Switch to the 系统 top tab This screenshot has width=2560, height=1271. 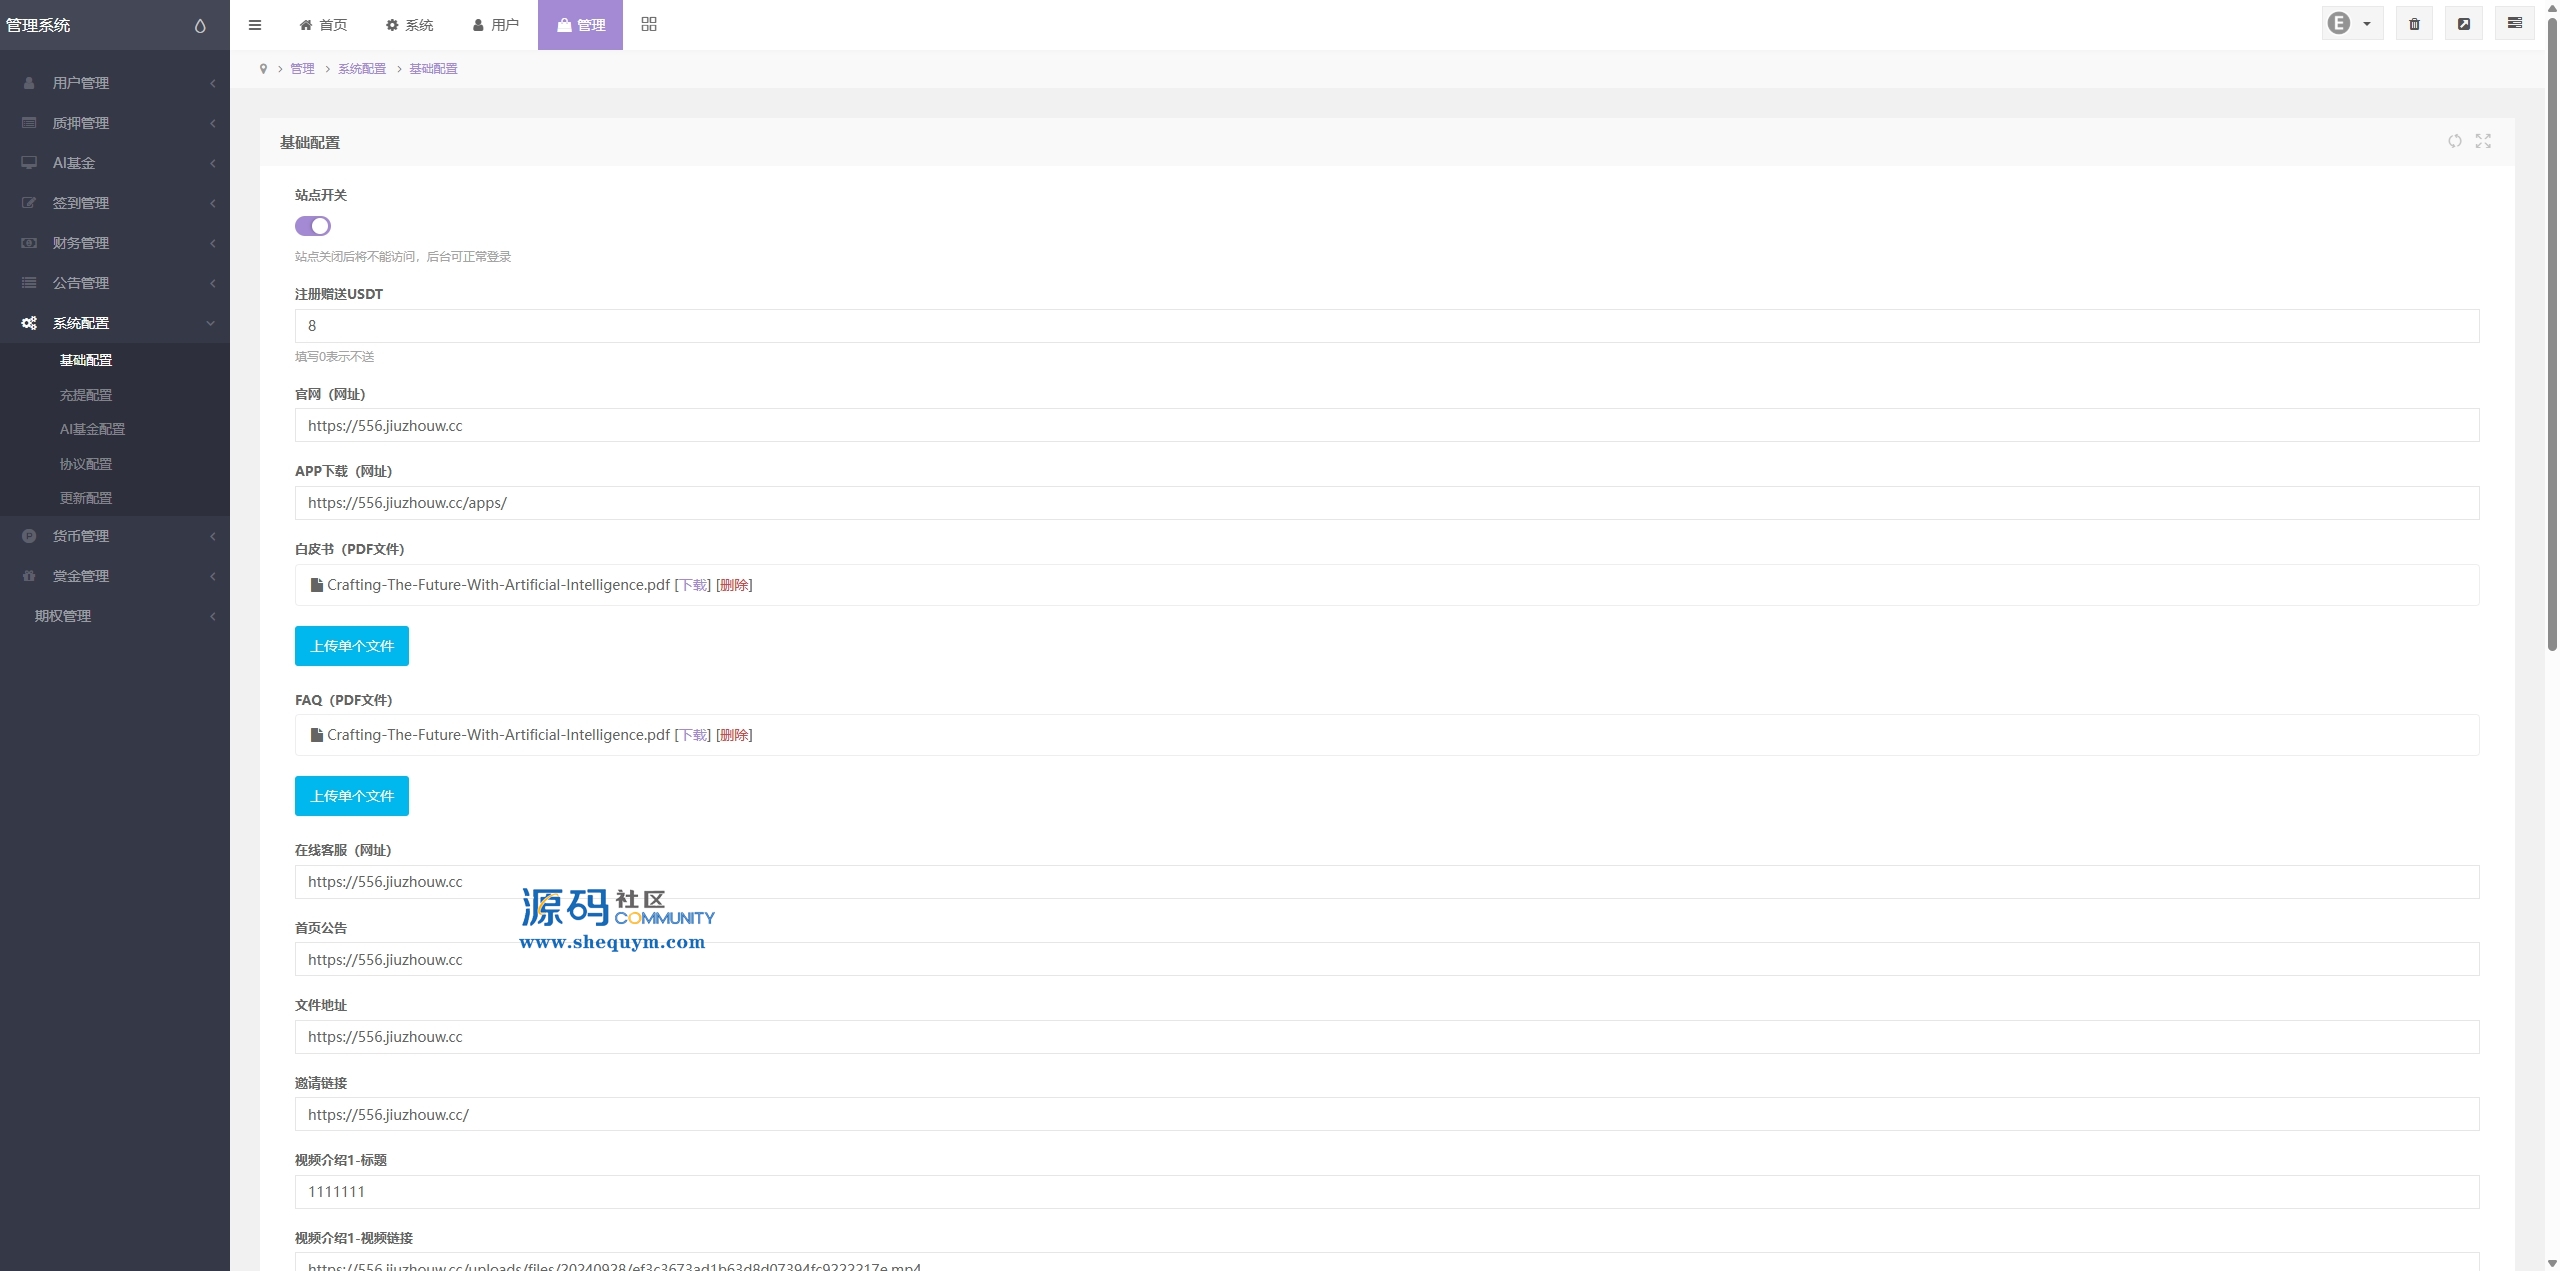410,25
